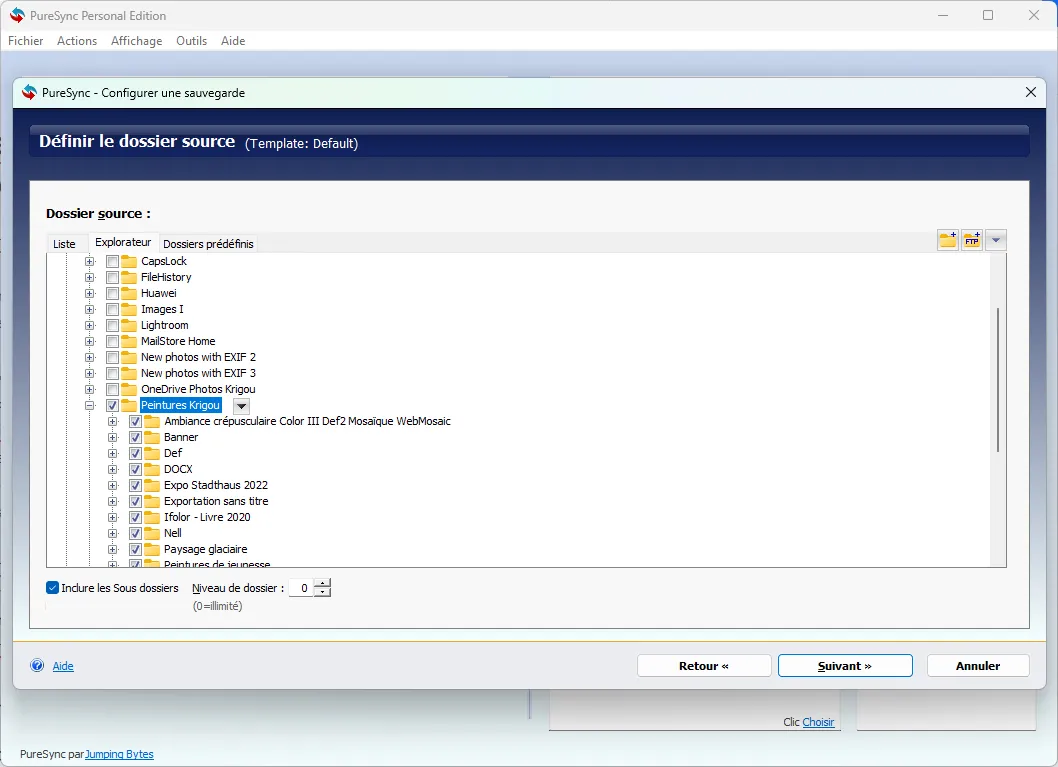The height and width of the screenshot is (767, 1058).
Task: Click the add folder icon
Action: click(x=947, y=240)
